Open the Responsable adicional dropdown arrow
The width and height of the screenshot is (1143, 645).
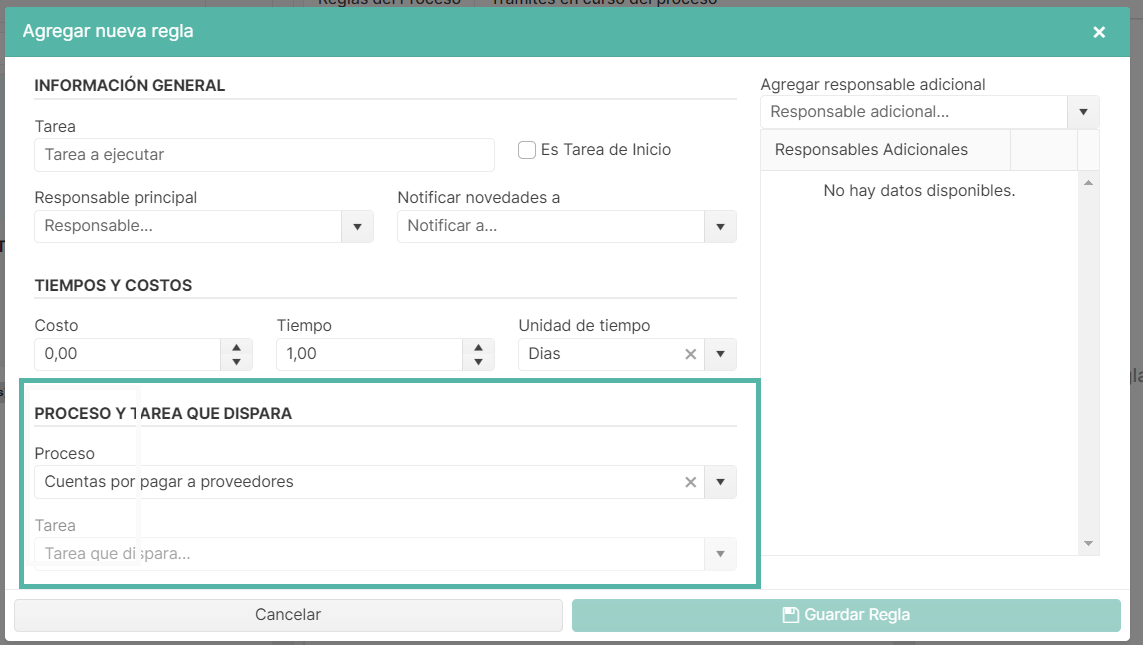coord(1083,112)
